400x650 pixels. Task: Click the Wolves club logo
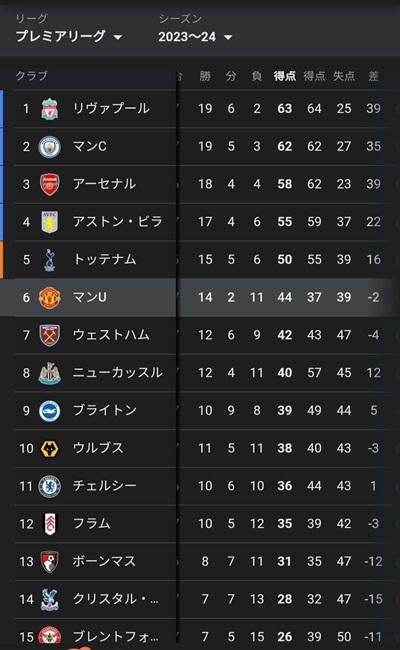(50, 449)
